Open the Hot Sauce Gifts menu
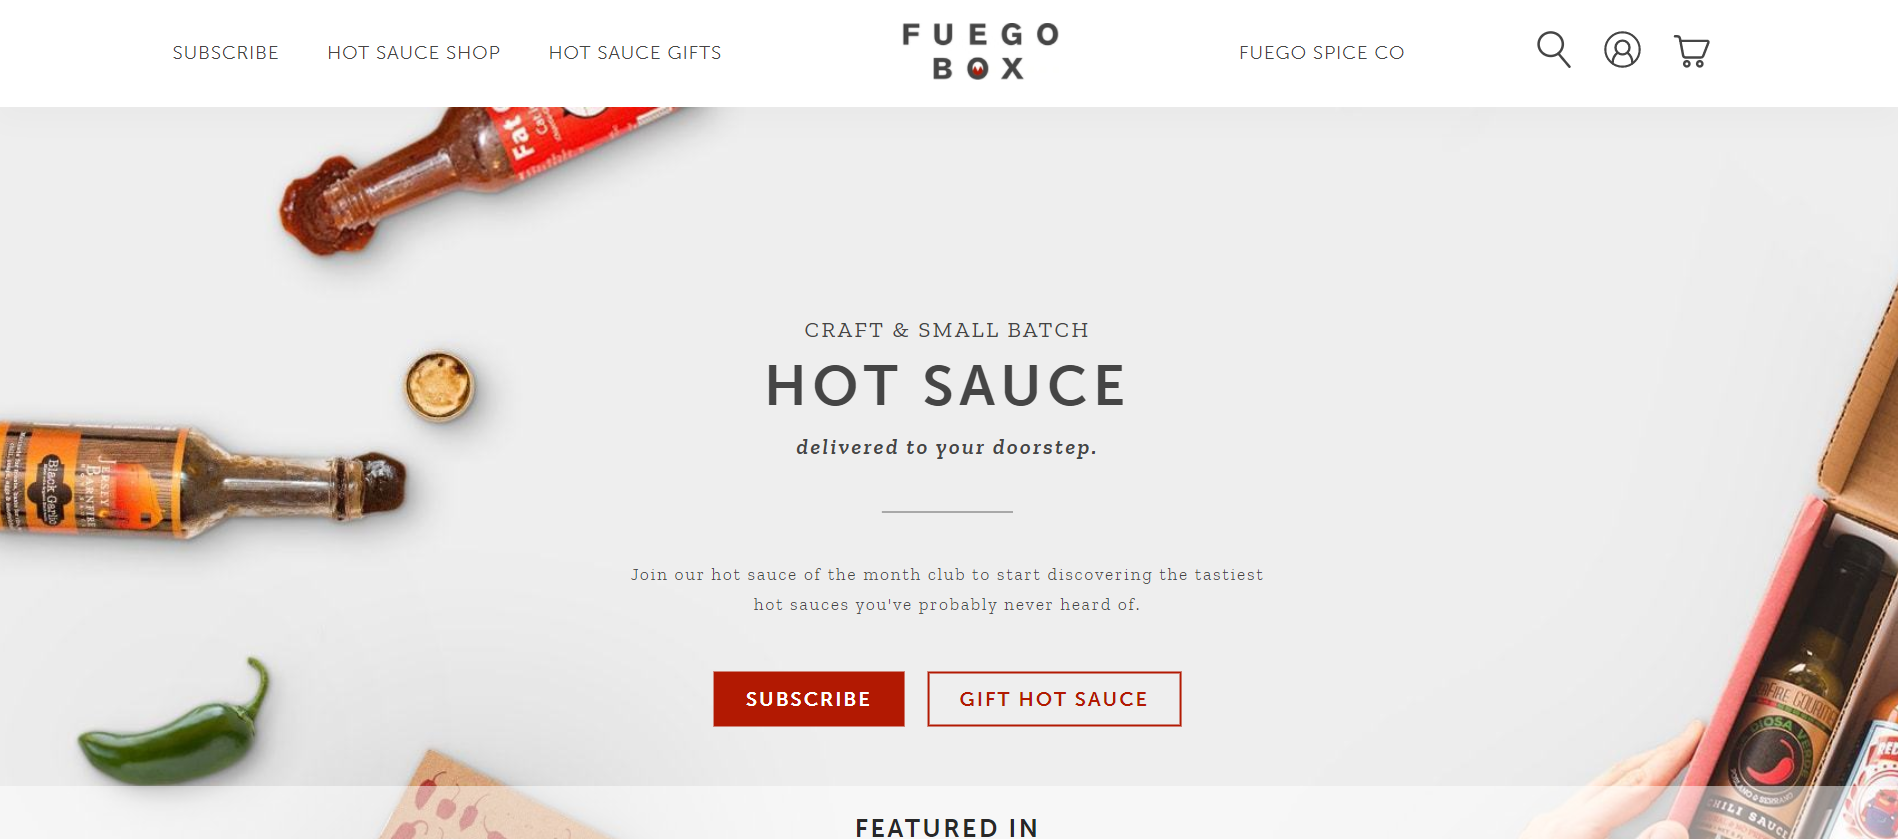Image resolution: width=1898 pixels, height=839 pixels. (635, 52)
